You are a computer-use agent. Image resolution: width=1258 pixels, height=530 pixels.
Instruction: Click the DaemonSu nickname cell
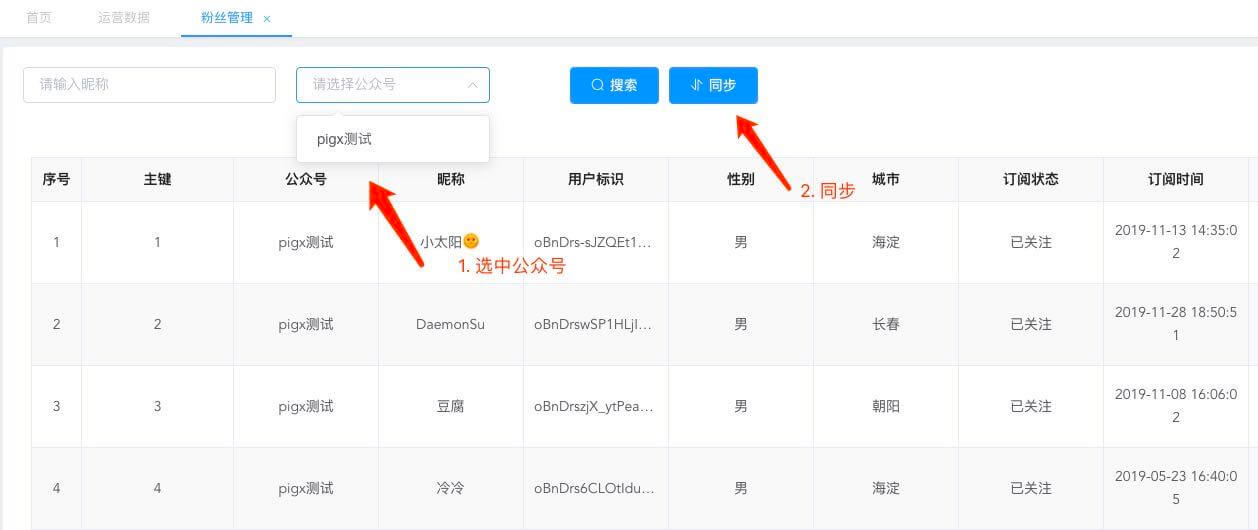450,324
